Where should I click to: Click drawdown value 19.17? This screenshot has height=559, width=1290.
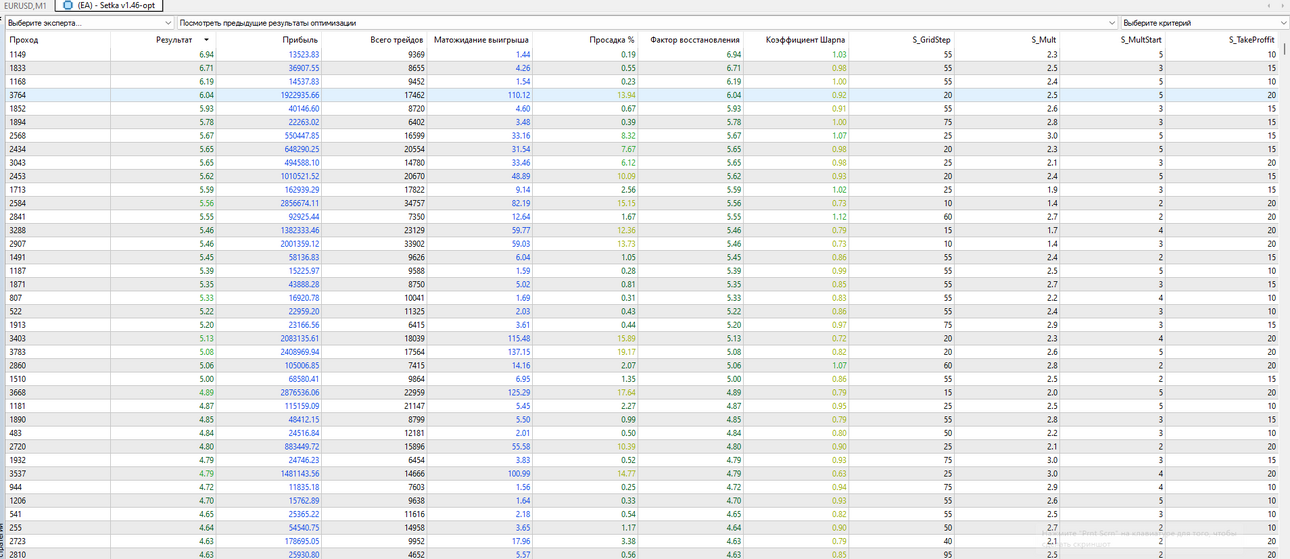pos(626,351)
